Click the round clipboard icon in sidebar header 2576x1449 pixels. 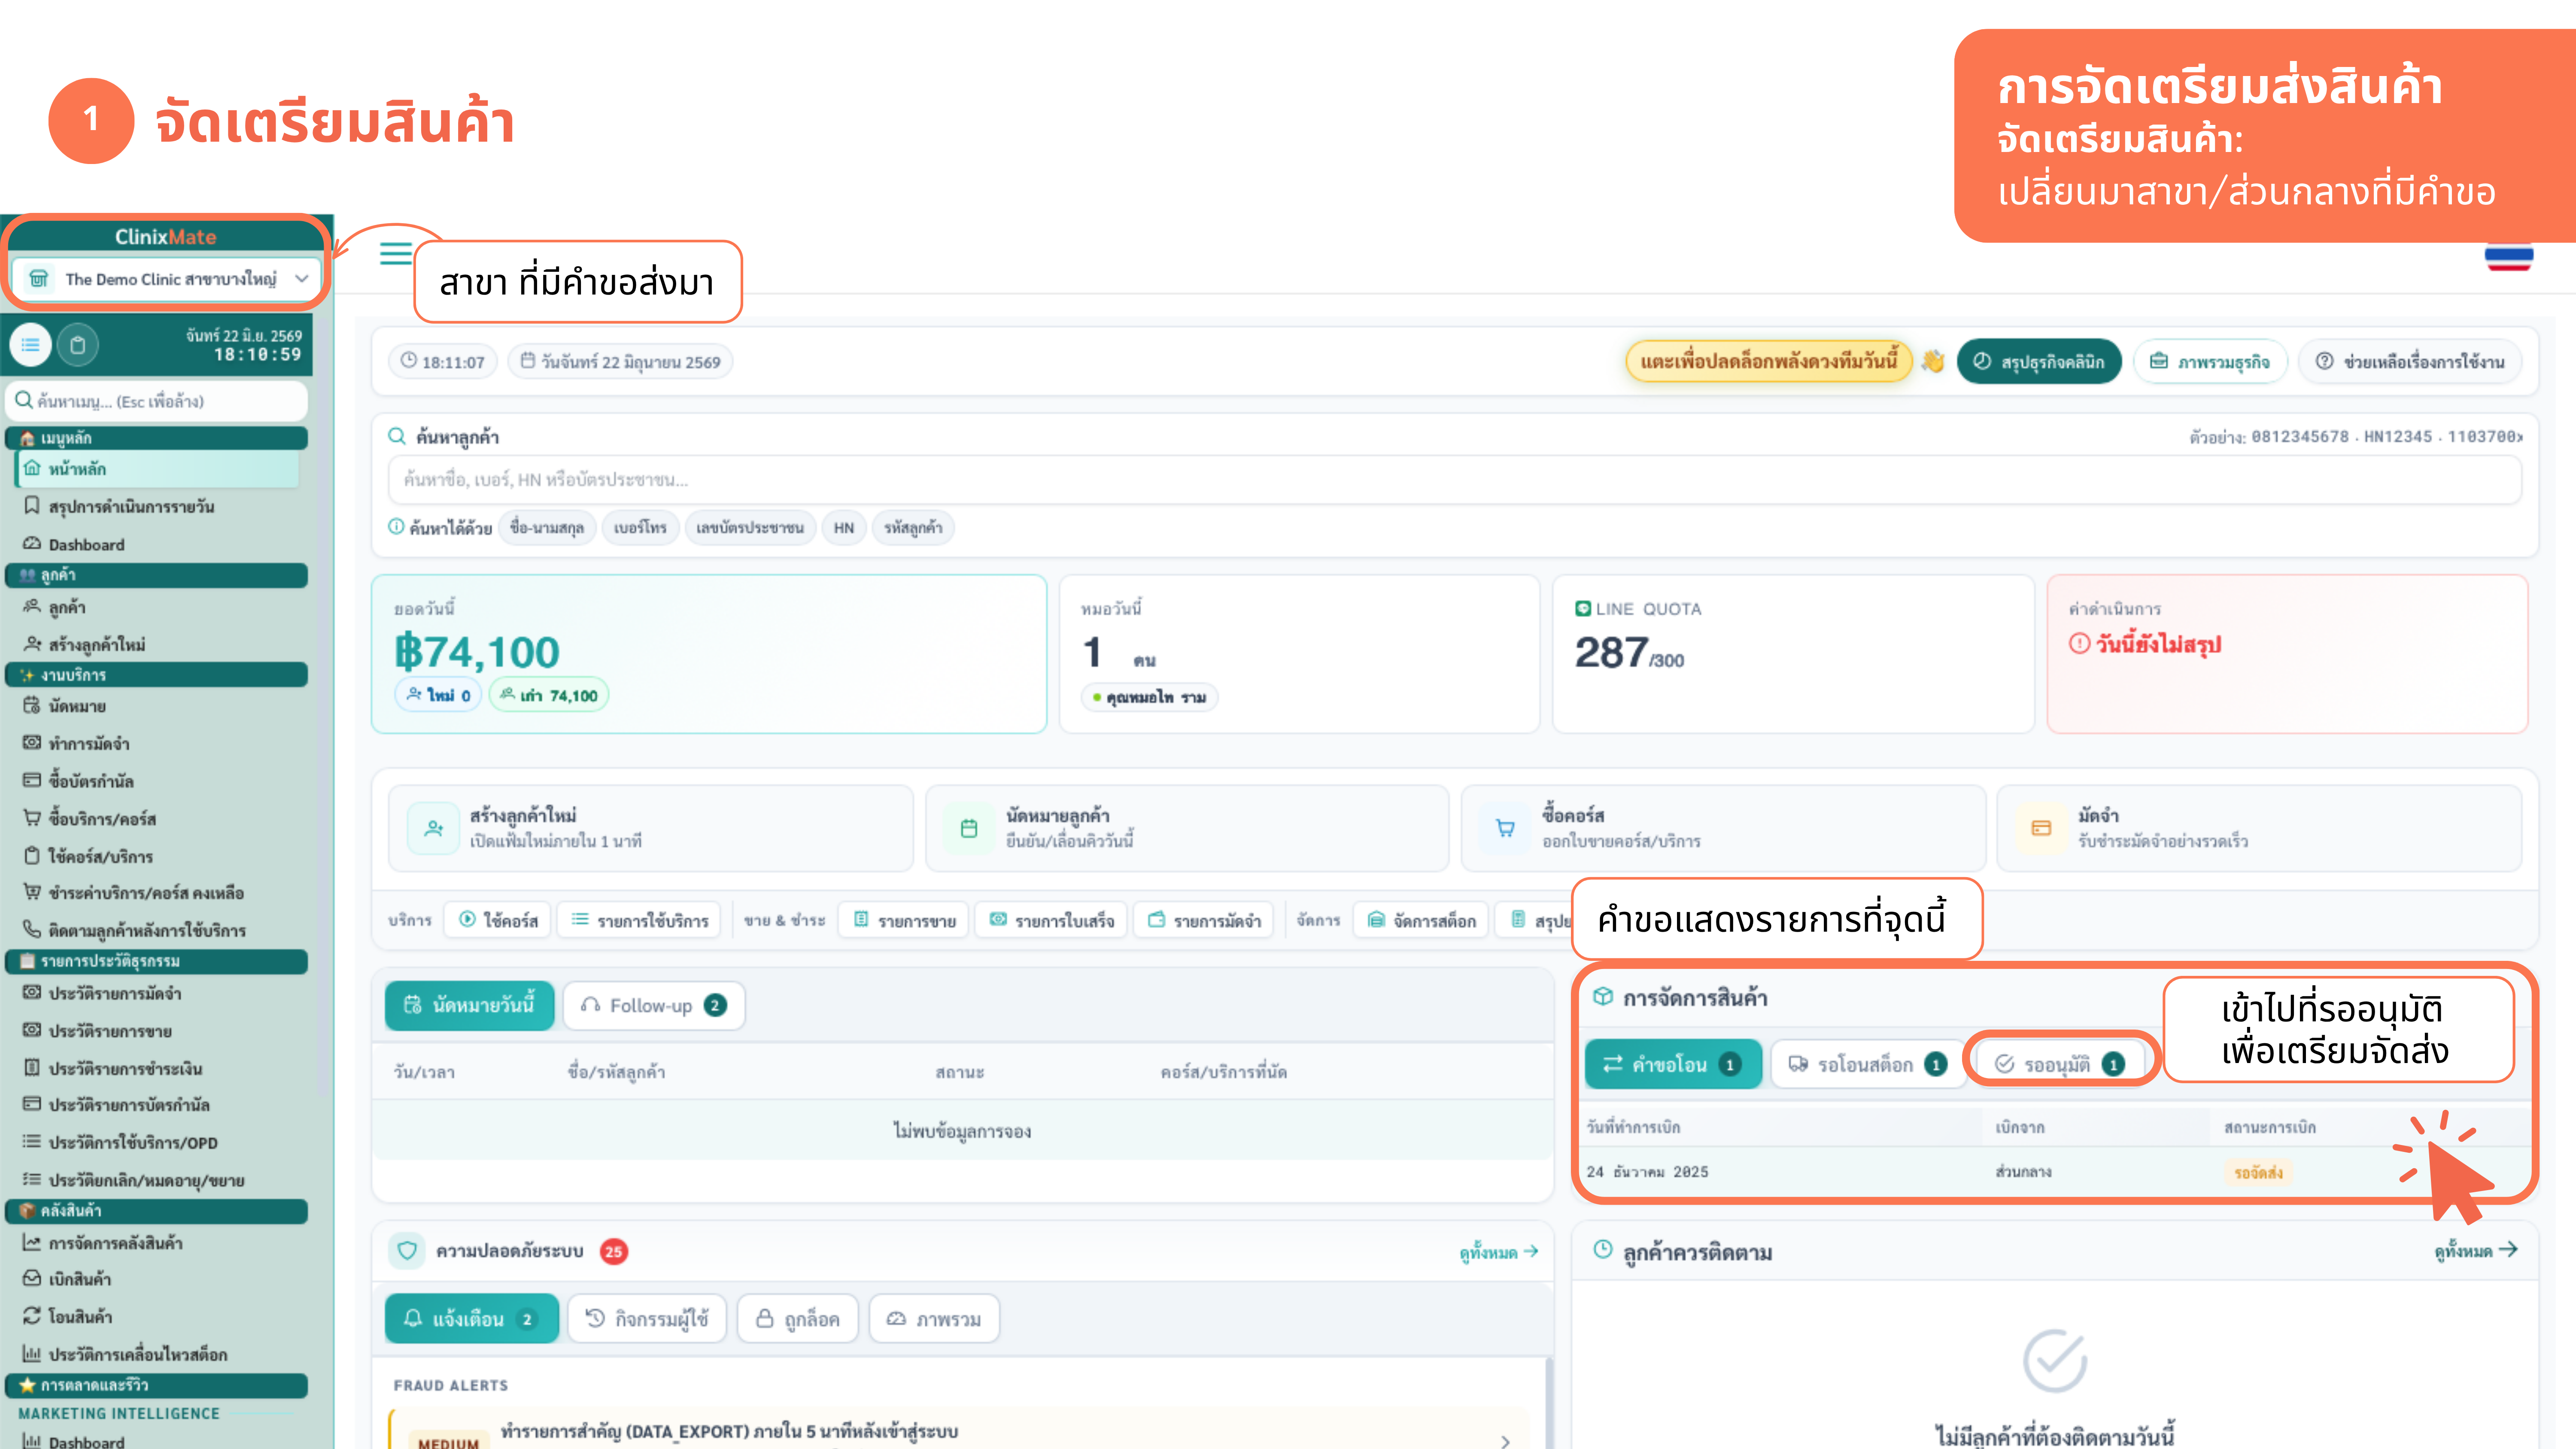tap(78, 345)
